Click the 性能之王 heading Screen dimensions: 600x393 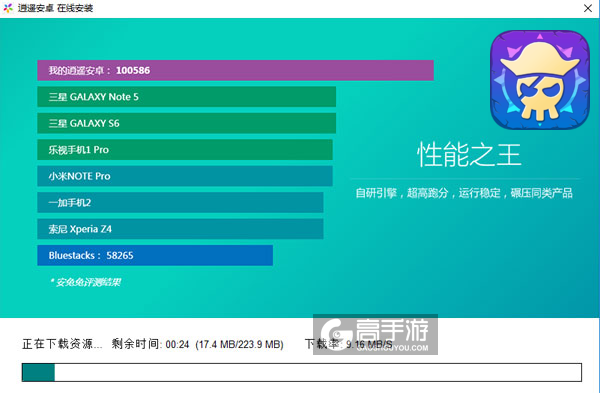469,155
